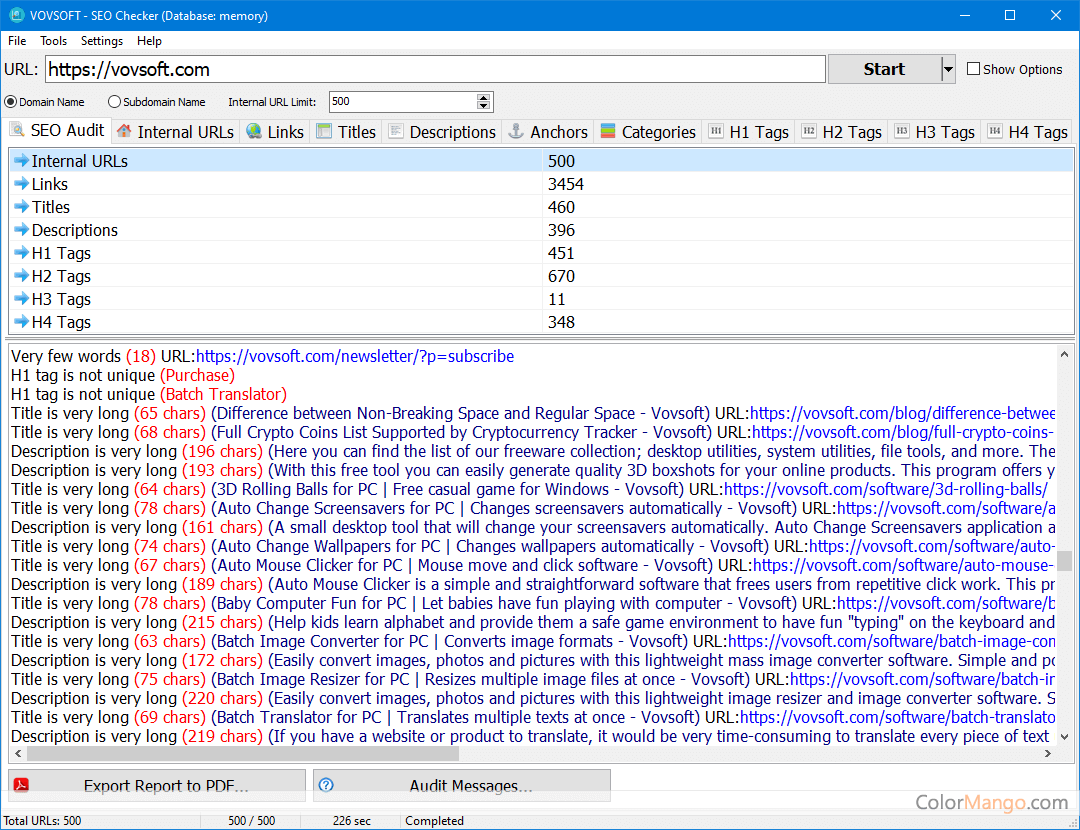Viewport: 1080px width, 830px height.
Task: Select the Titles value 460 cell
Action: pyautogui.click(x=808, y=207)
